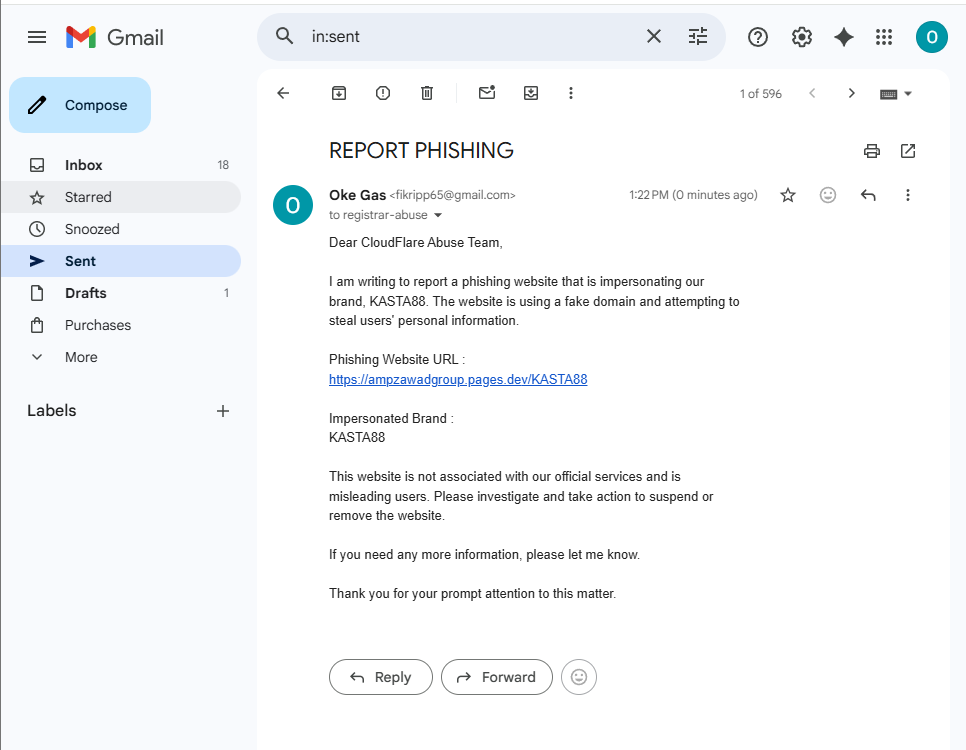Open the Starred folder

[x=121, y=197]
